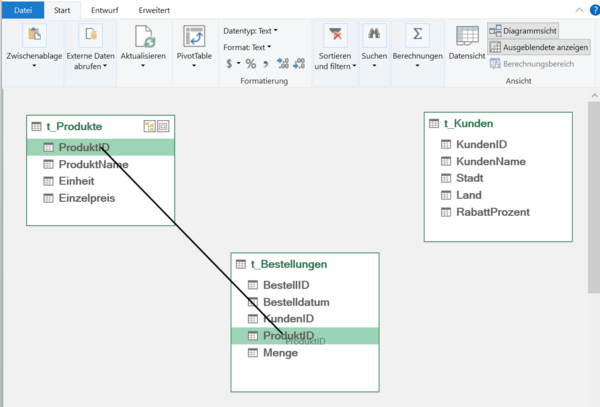Image resolution: width=600 pixels, height=407 pixels.
Task: Open the Zwischenablage clipboard icon
Action: (36, 37)
